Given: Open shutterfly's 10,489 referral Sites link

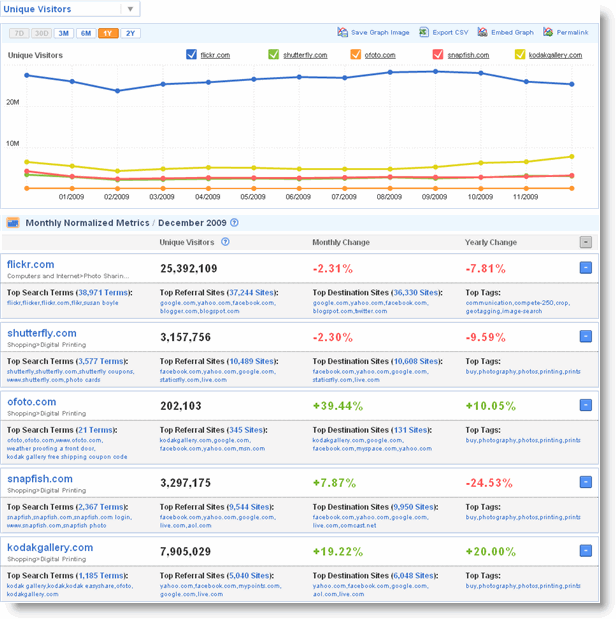Looking at the screenshot, I should click(x=251, y=361).
